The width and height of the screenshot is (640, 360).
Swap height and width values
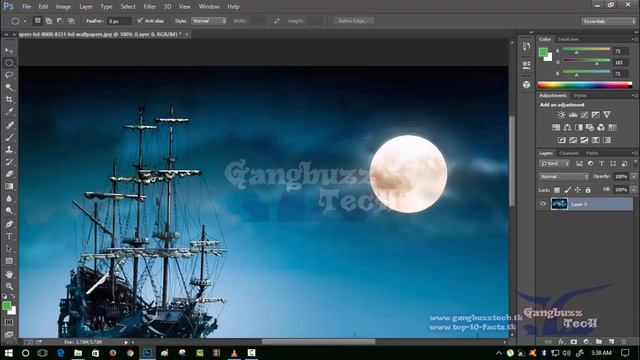pos(277,21)
